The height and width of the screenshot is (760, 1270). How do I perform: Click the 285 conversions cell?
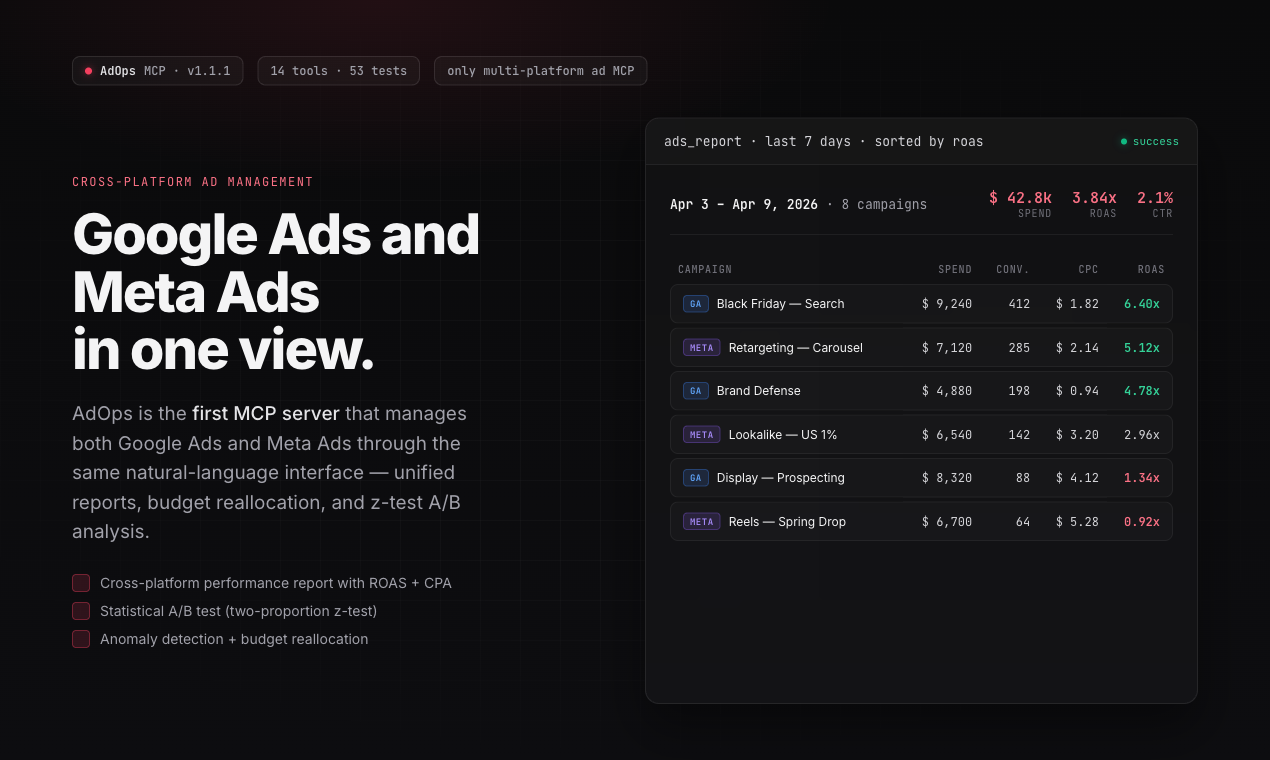tap(1019, 348)
